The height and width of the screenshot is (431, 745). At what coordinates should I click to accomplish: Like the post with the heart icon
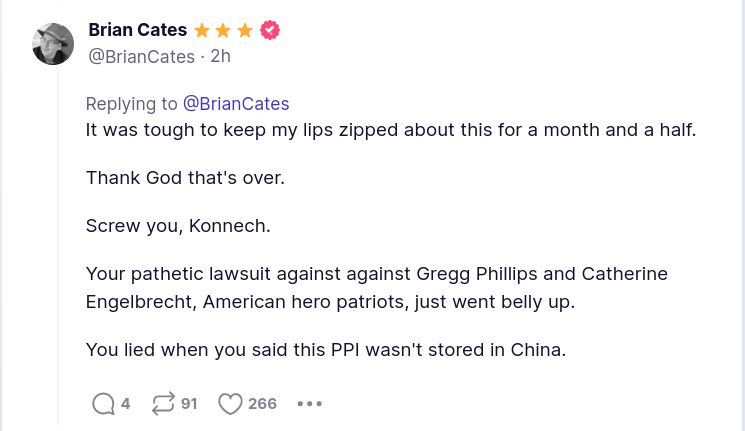tap(230, 404)
